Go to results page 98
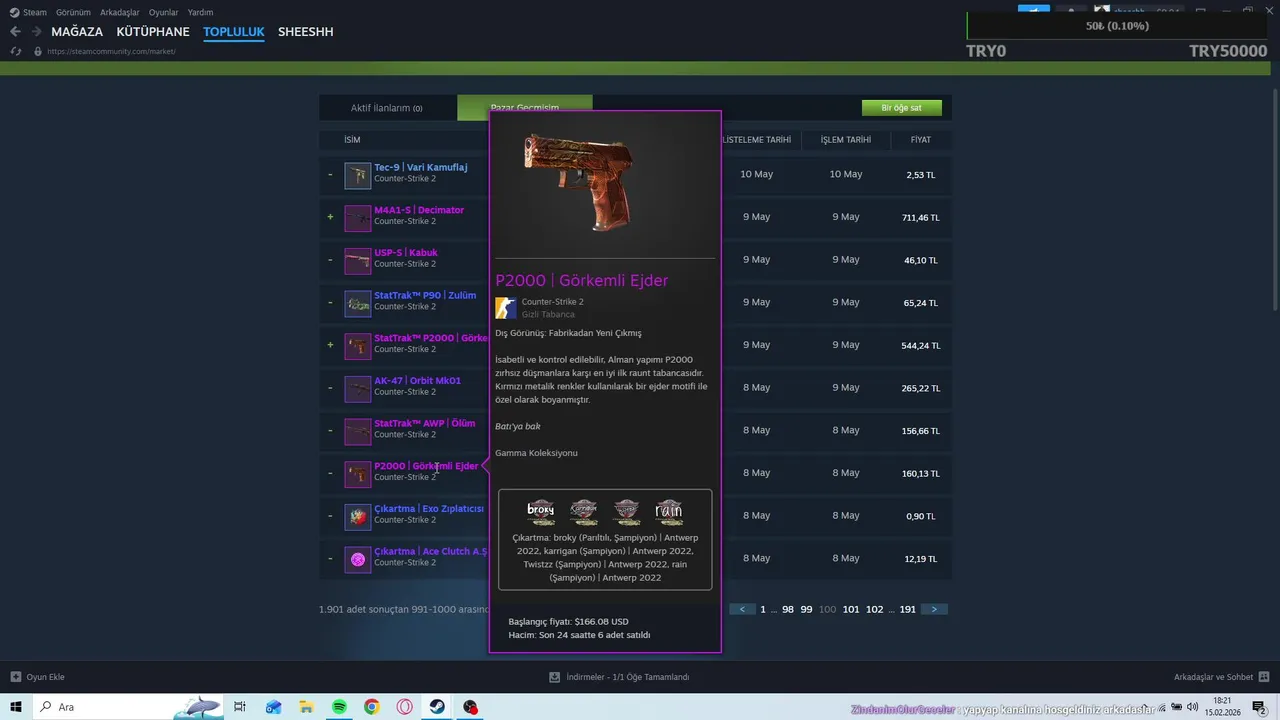Screen dimensions: 1280x720 tap(788, 609)
